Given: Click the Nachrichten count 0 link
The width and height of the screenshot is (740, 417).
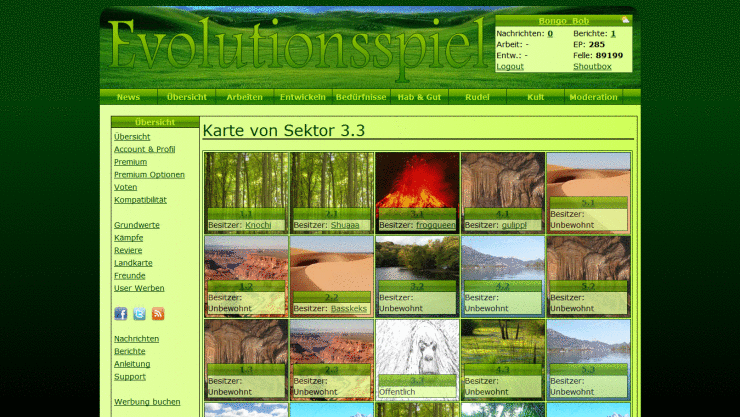Looking at the screenshot, I should (550, 33).
